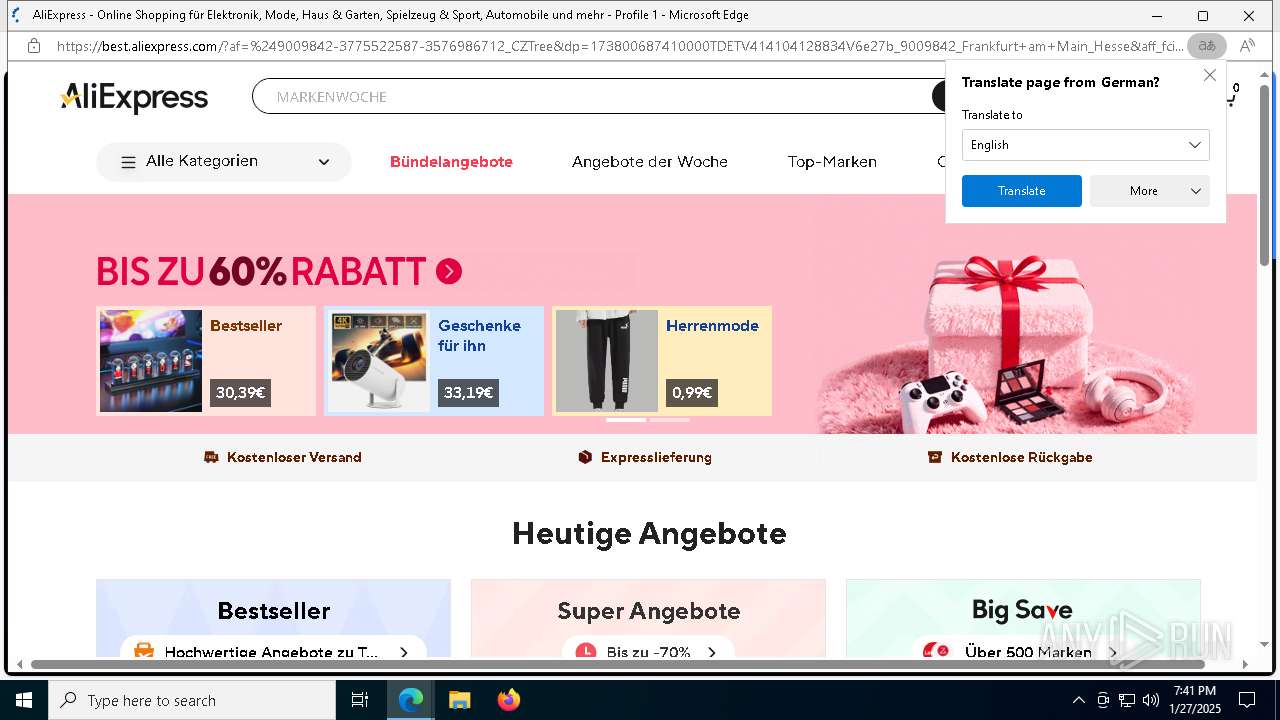
Task: Click the volume icon in system tray
Action: (x=1151, y=700)
